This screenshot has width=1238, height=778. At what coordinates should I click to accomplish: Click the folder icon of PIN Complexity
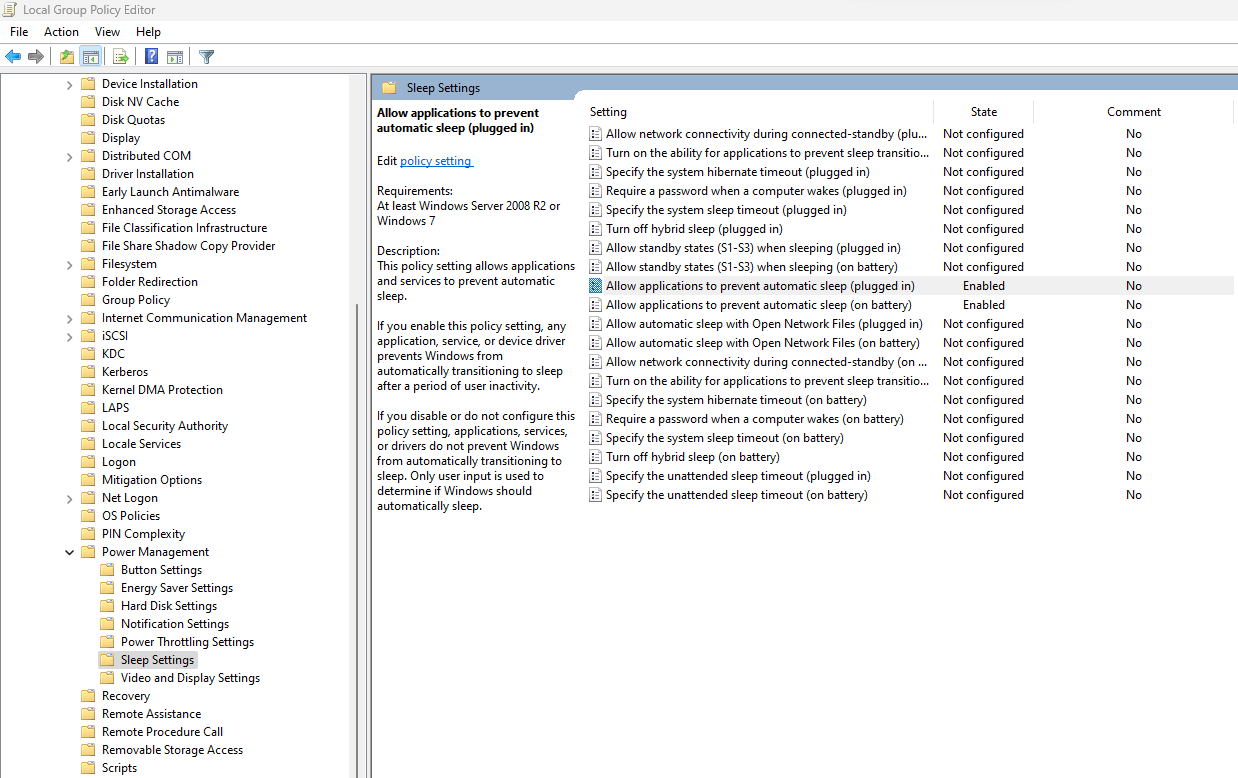(x=88, y=534)
